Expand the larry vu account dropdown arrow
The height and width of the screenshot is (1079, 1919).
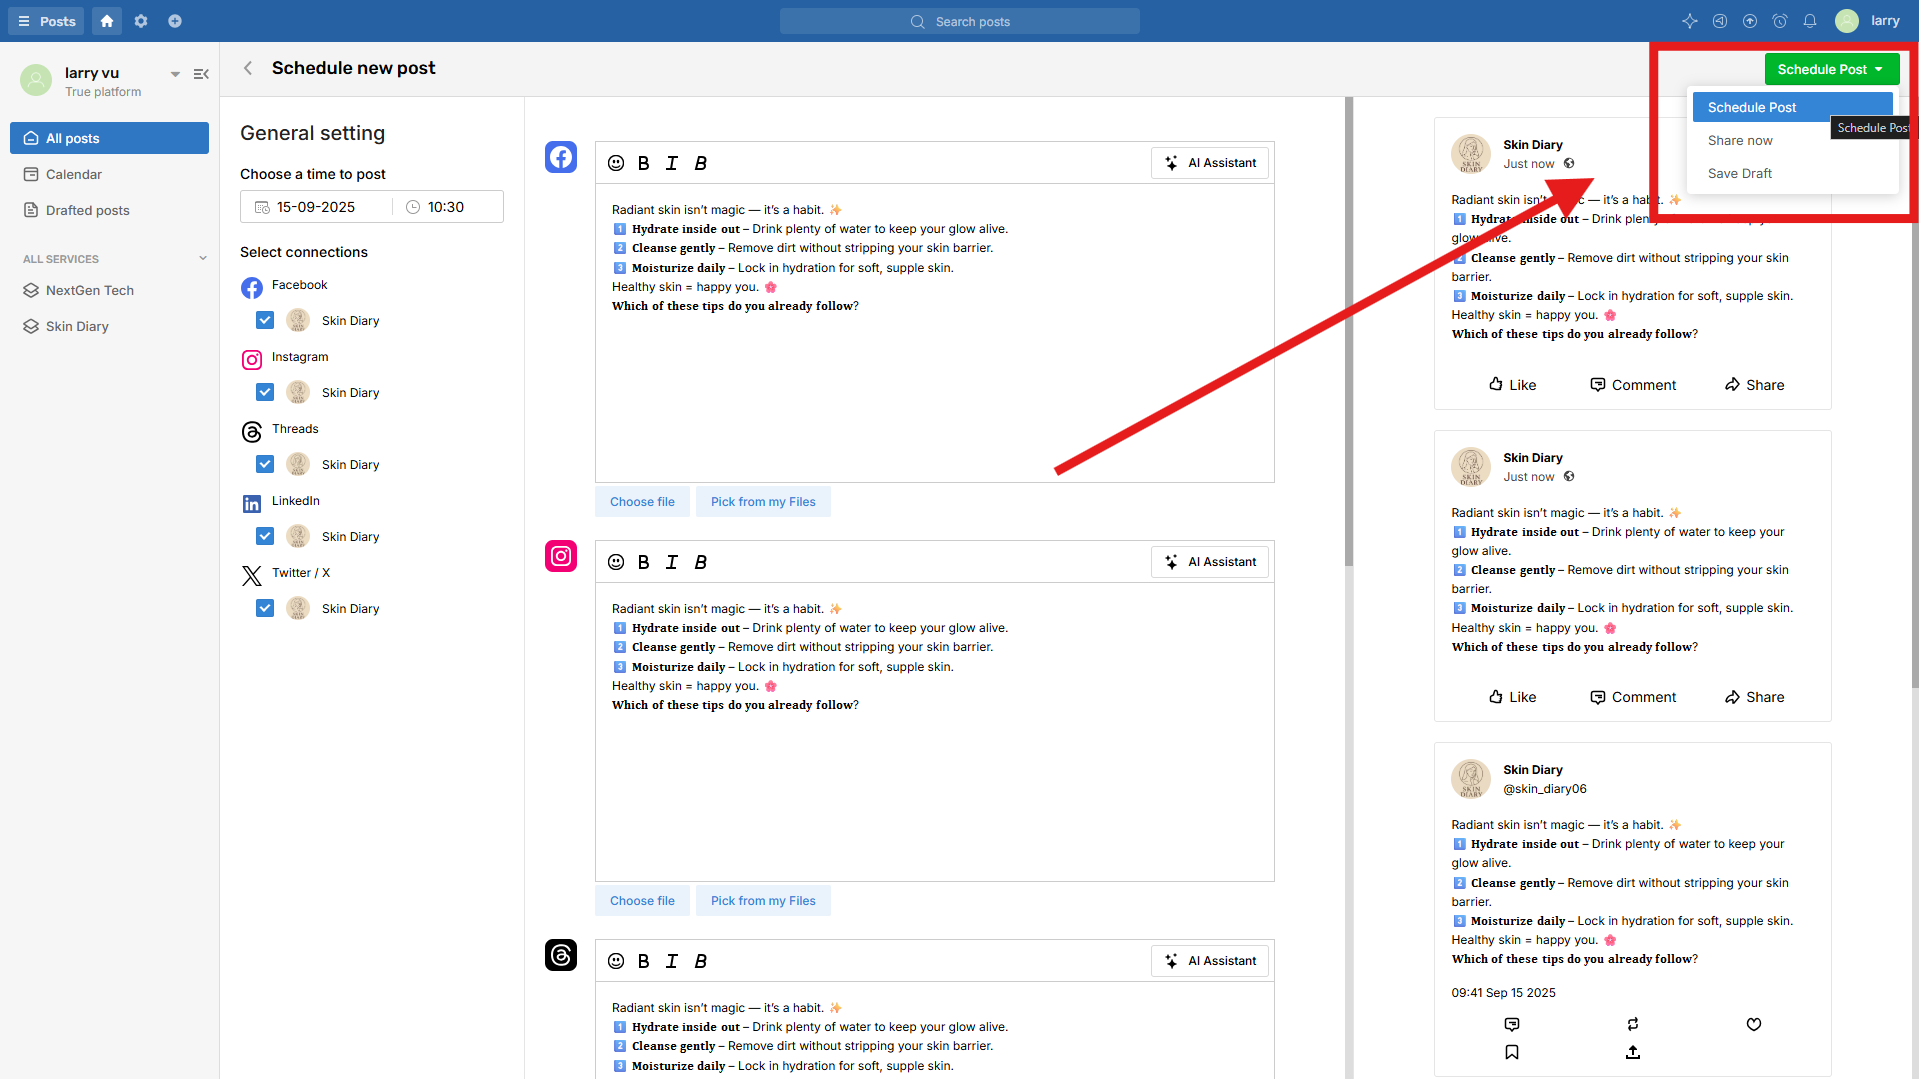[x=175, y=74]
